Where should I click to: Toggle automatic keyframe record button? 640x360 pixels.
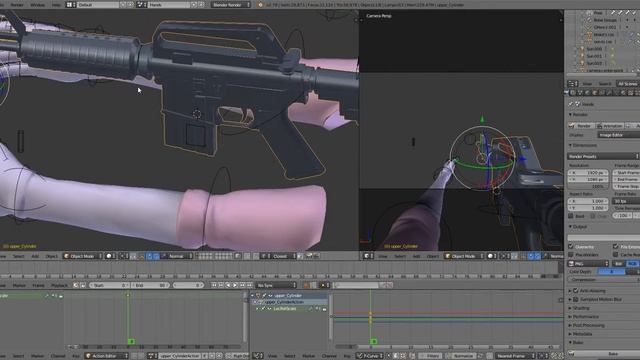click(306, 285)
